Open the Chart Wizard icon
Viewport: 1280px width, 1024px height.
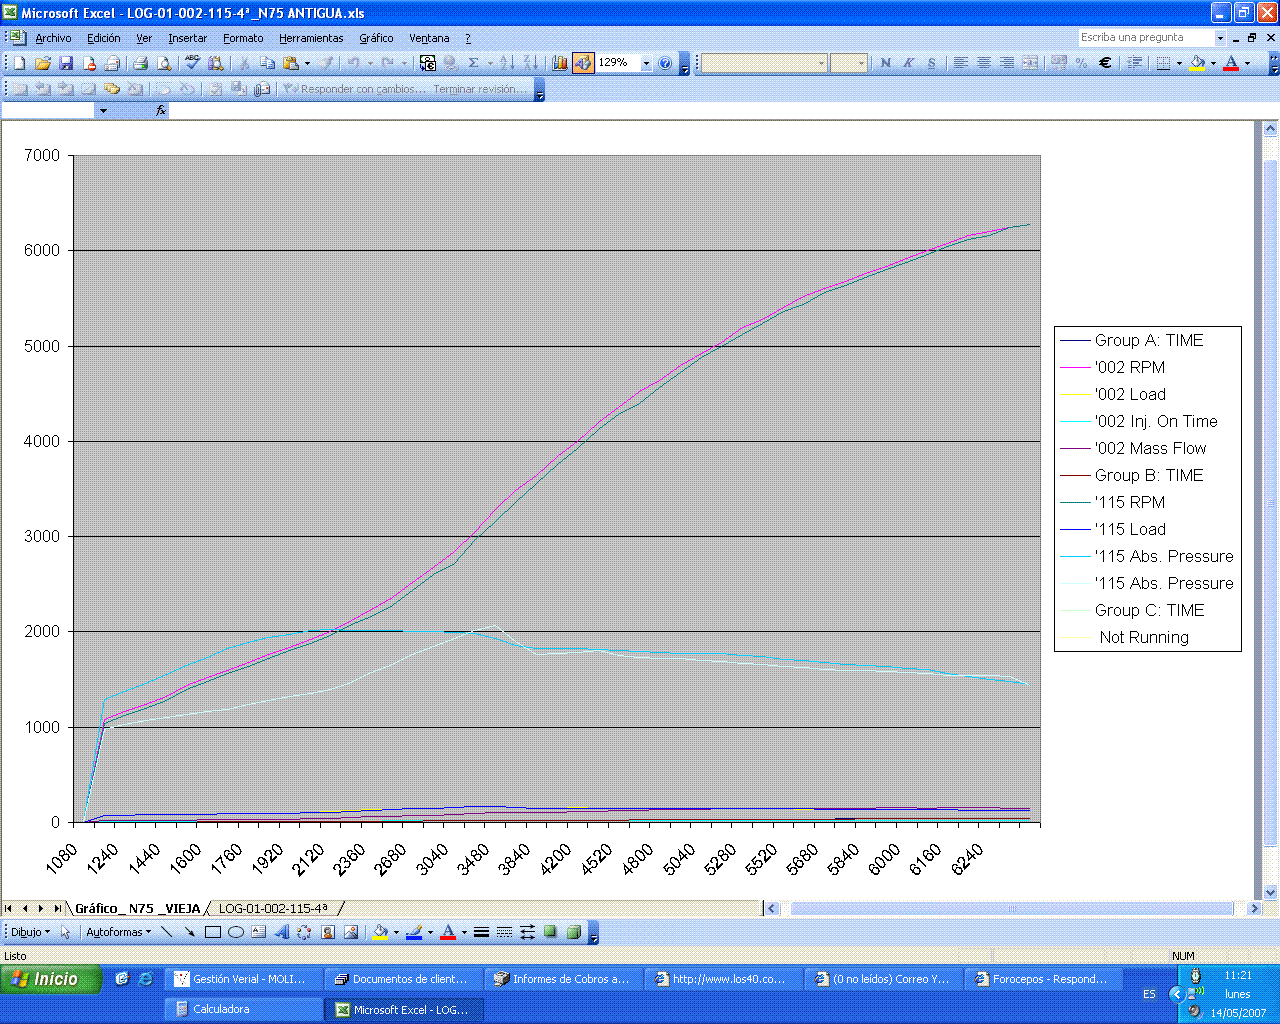click(559, 63)
